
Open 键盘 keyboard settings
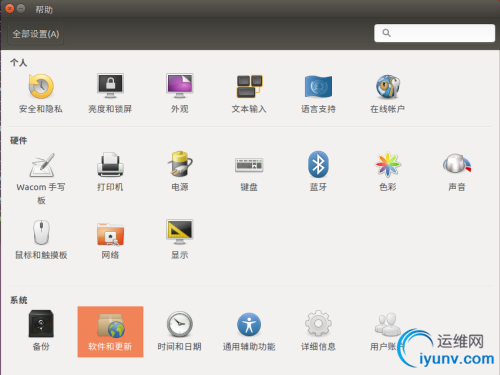click(x=249, y=173)
